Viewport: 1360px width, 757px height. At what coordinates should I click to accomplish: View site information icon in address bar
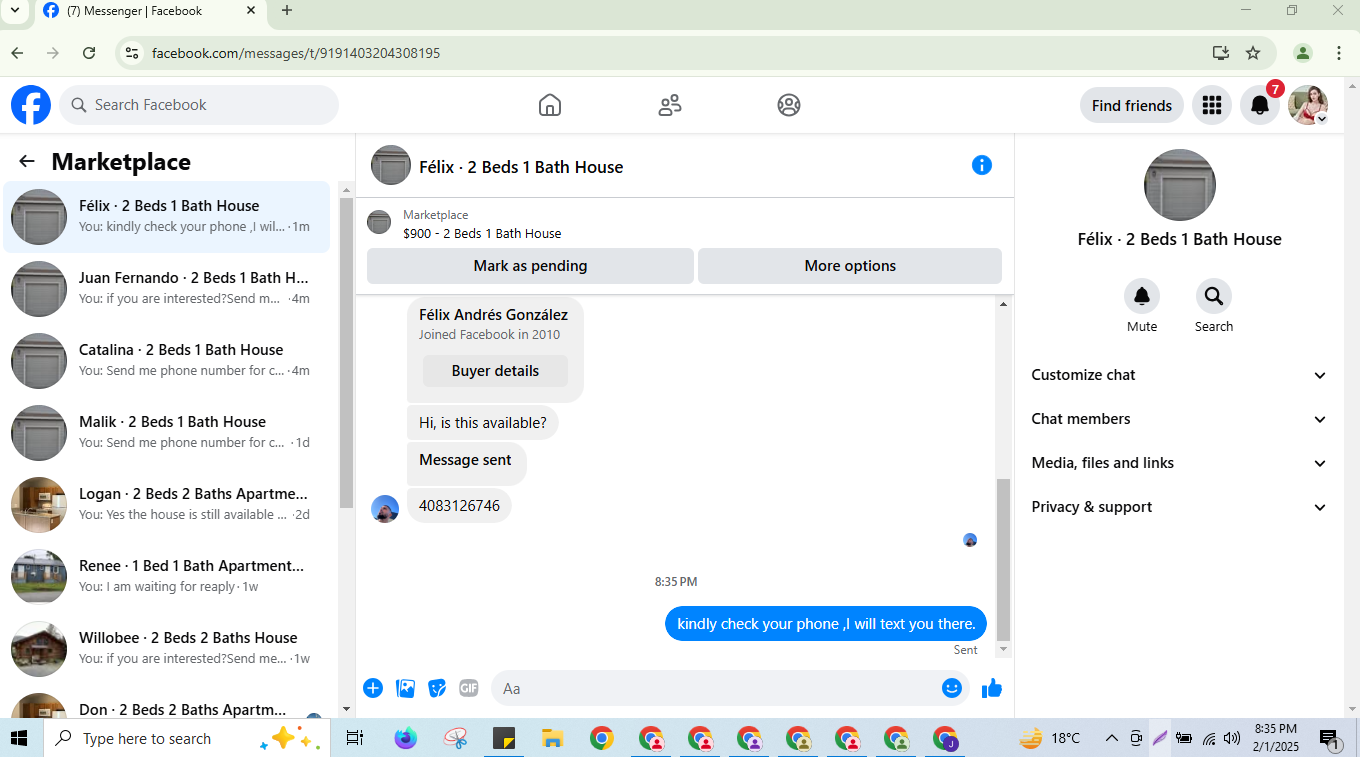(x=132, y=53)
